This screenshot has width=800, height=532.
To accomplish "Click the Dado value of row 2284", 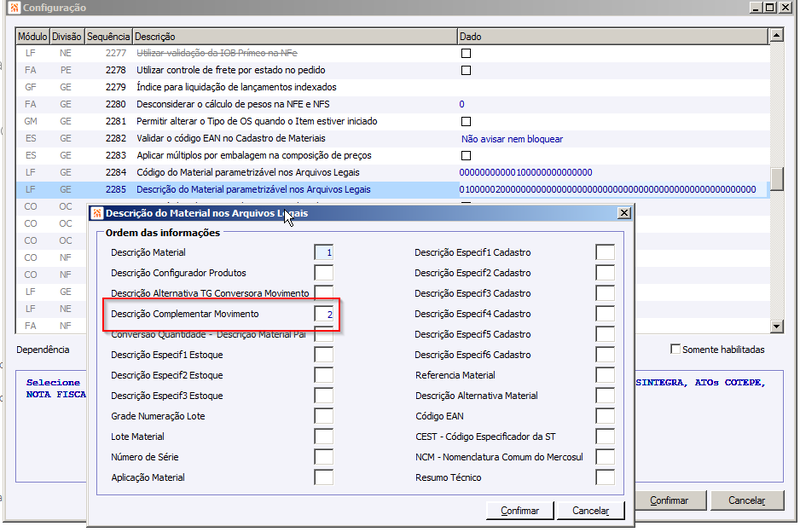I will tap(526, 172).
